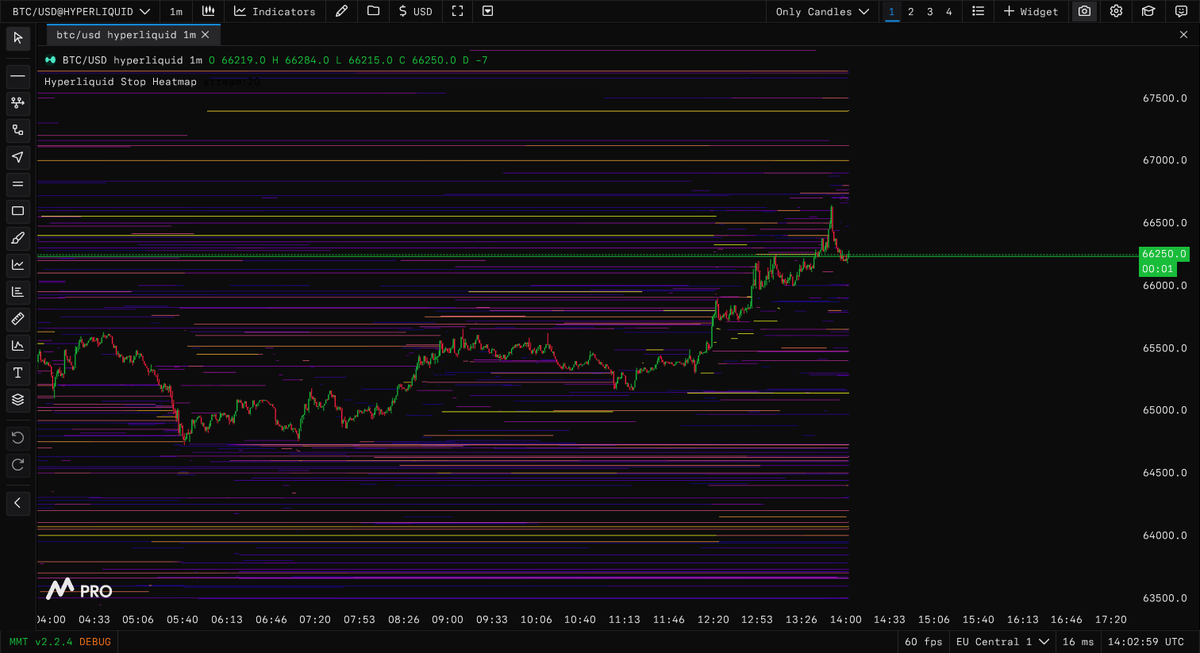
Task: Switch to layout tab 4
Action: coord(949,12)
